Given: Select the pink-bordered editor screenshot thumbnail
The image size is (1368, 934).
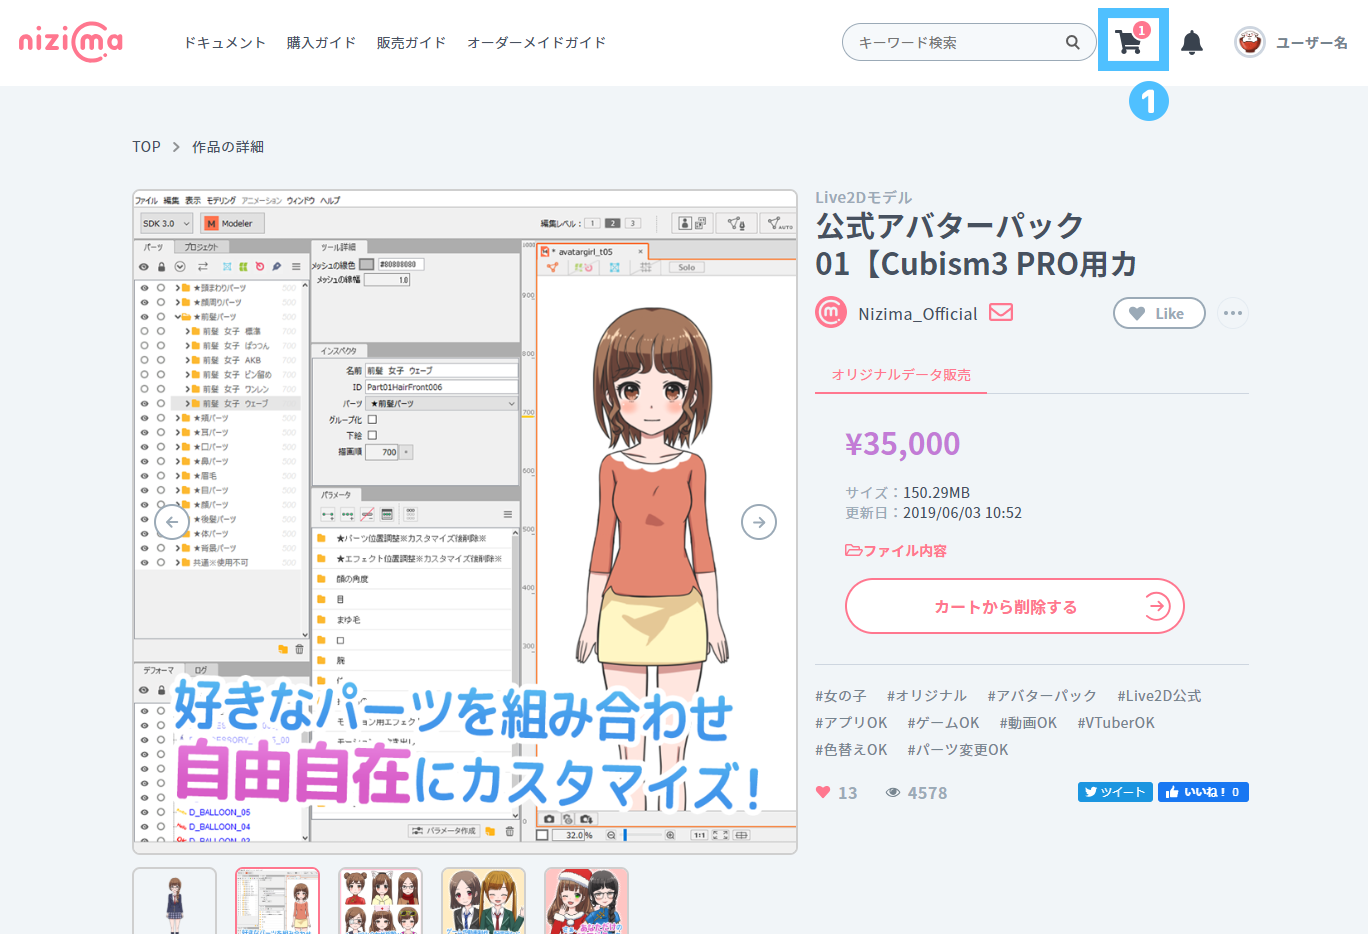Looking at the screenshot, I should [x=277, y=901].
